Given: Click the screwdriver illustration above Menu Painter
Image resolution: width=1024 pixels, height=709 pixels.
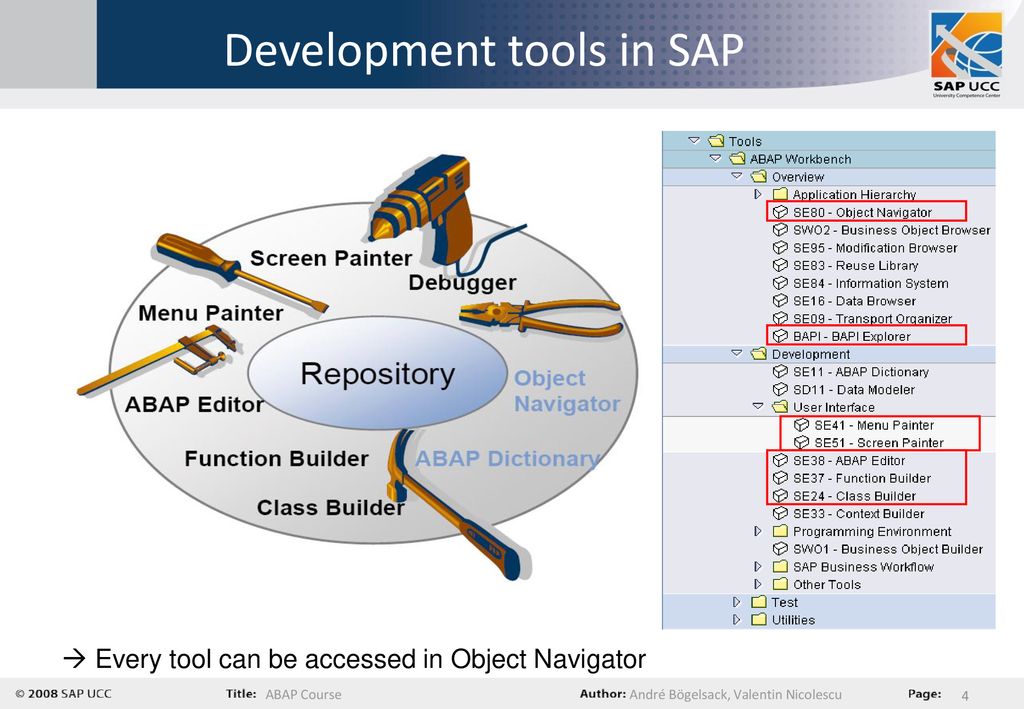Looking at the screenshot, I should 240,272.
